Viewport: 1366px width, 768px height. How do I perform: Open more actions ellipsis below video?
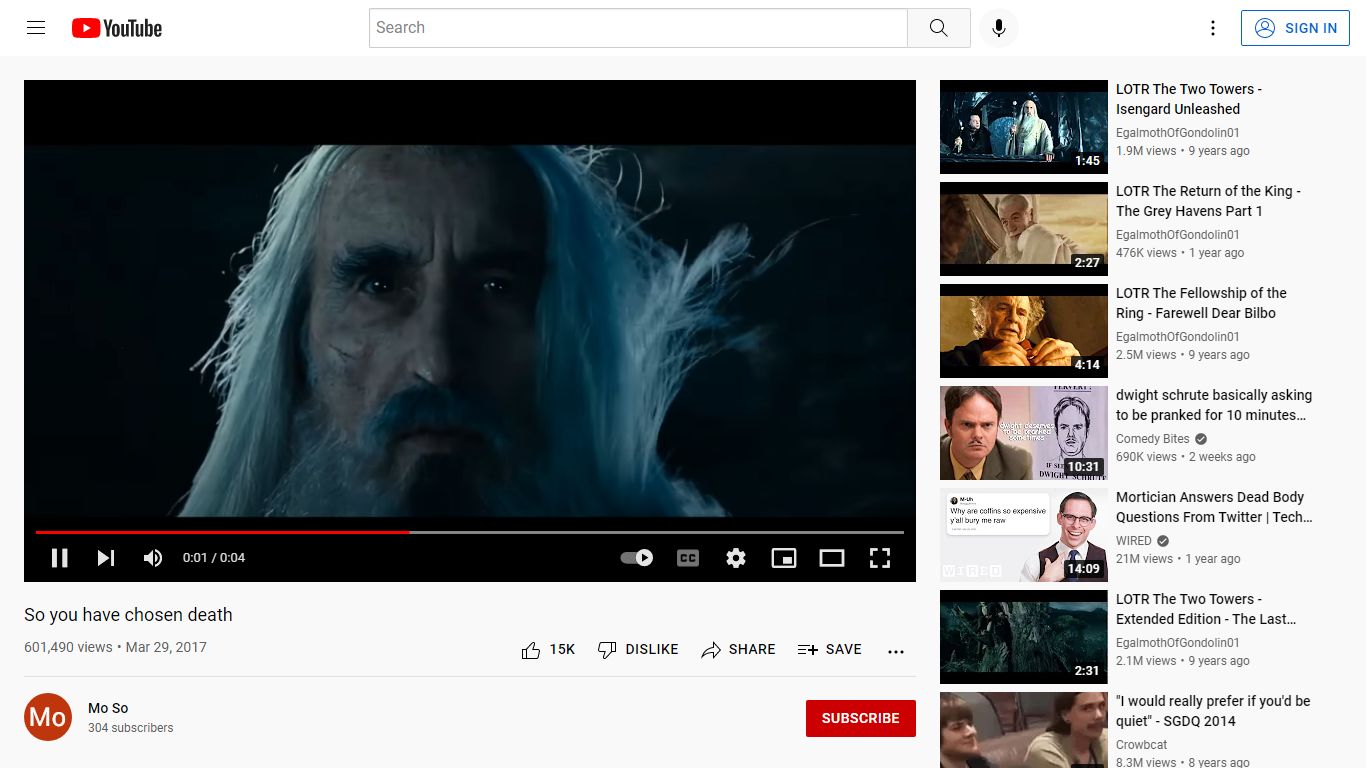(x=896, y=651)
